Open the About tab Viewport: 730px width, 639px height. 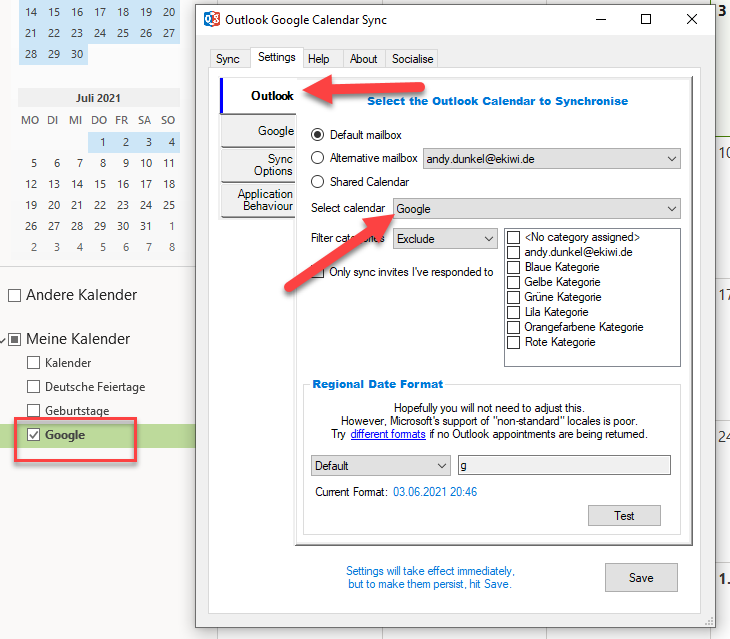tap(364, 59)
